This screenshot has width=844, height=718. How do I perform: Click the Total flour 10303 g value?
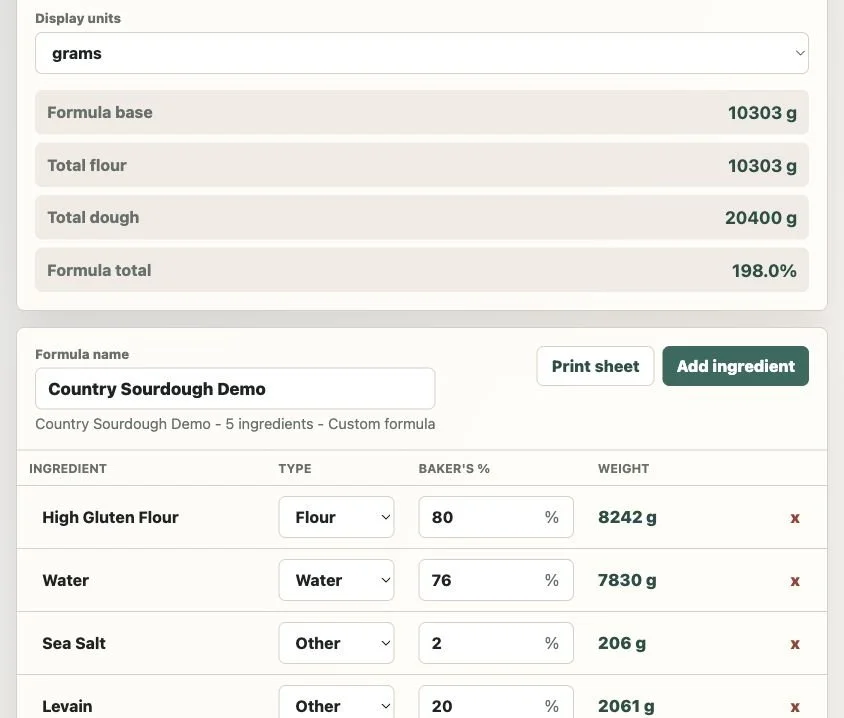pos(762,166)
